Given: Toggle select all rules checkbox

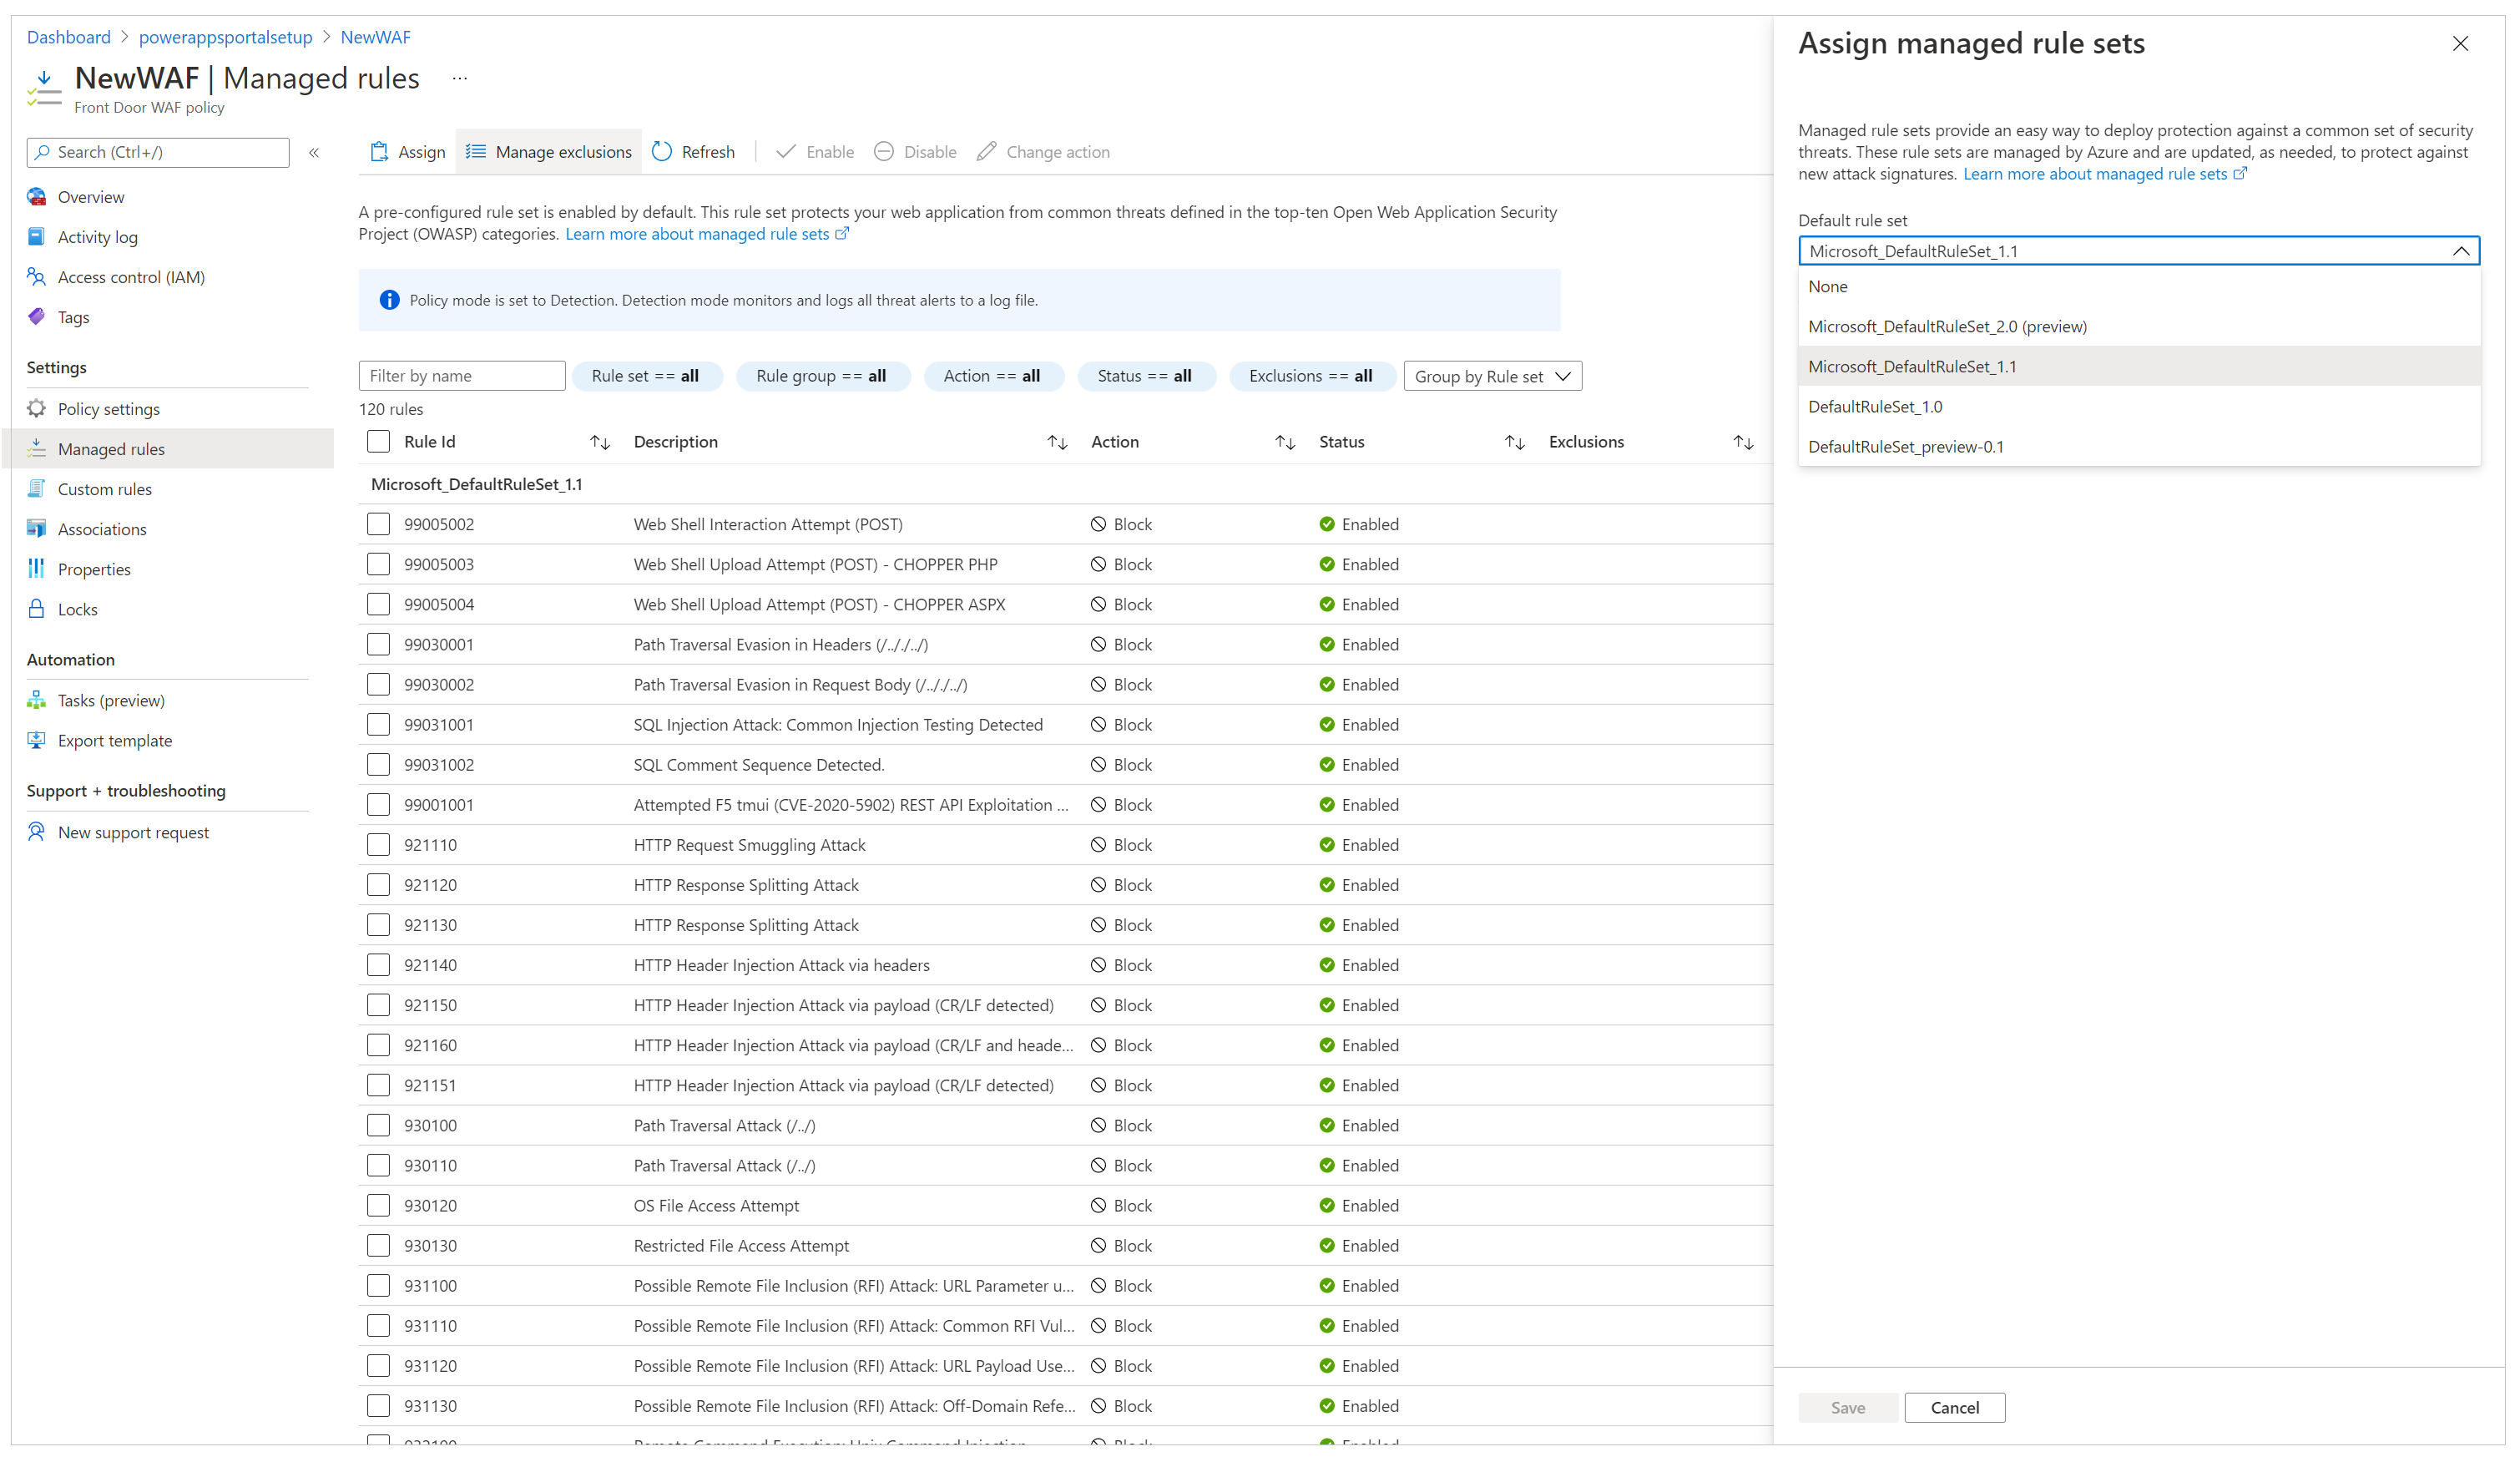Looking at the screenshot, I should coord(379,440).
